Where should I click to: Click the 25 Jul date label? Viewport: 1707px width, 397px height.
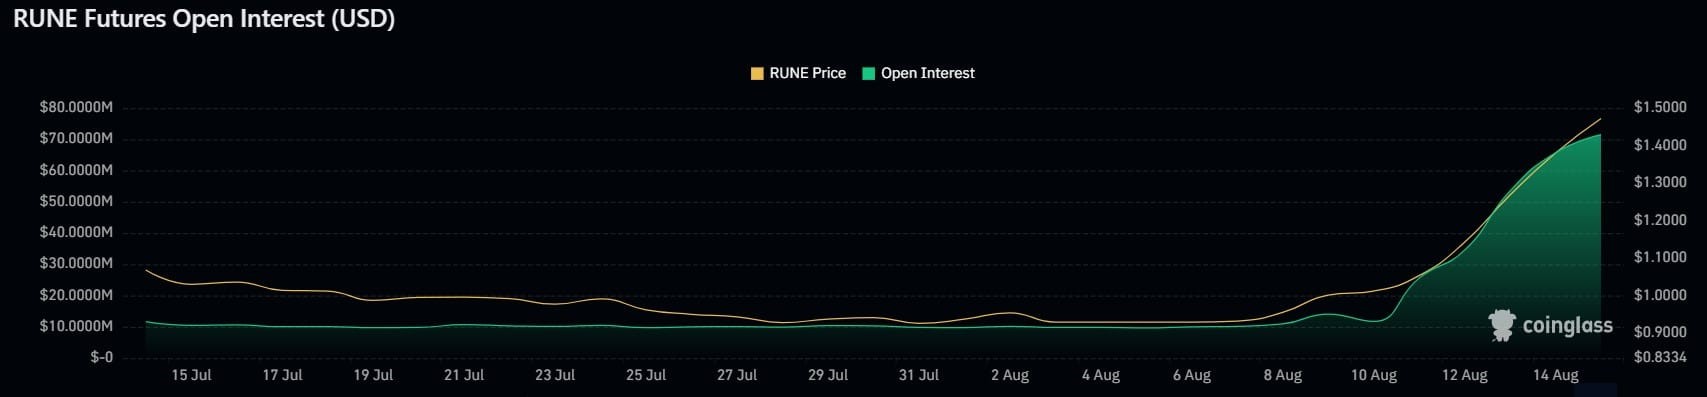646,375
